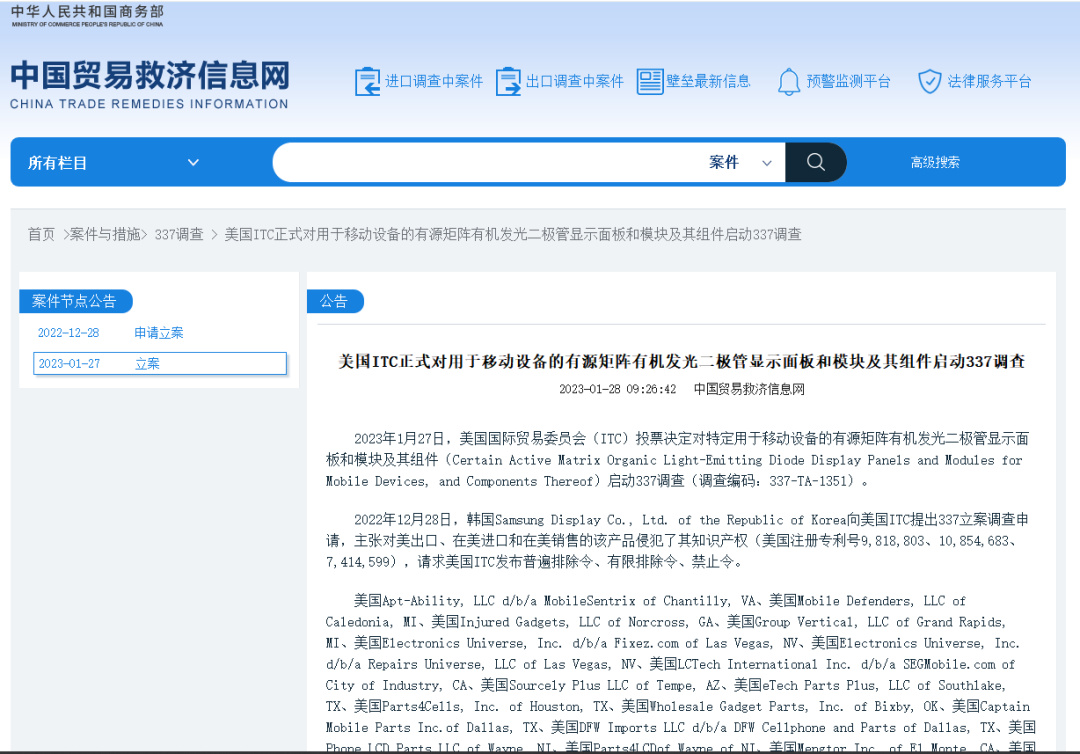This screenshot has width=1080, height=754.
Task: Click the breadcrumb article title text
Action: 513,235
